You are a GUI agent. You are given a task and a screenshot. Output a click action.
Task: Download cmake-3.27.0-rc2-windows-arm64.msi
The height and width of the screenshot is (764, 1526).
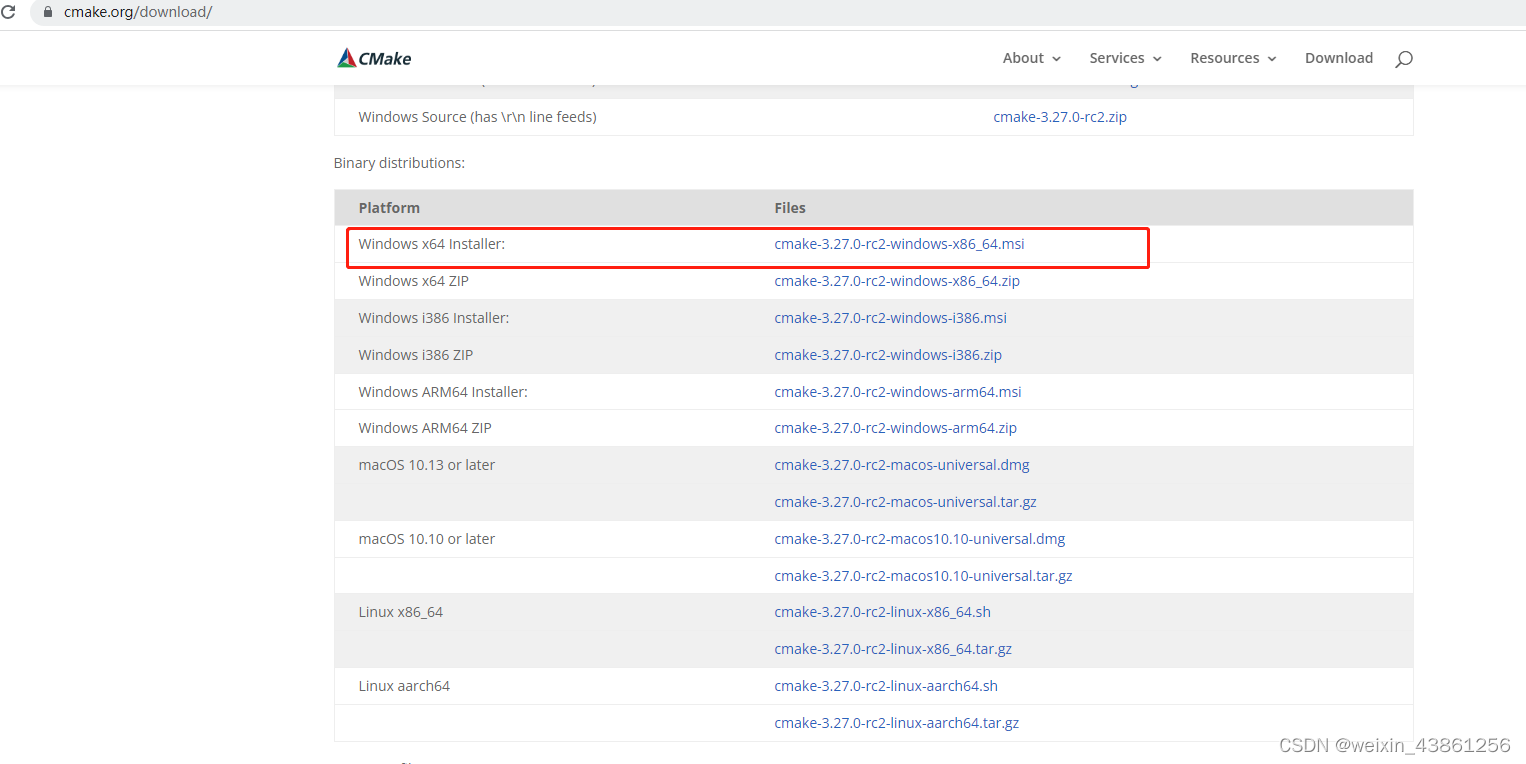(x=898, y=392)
